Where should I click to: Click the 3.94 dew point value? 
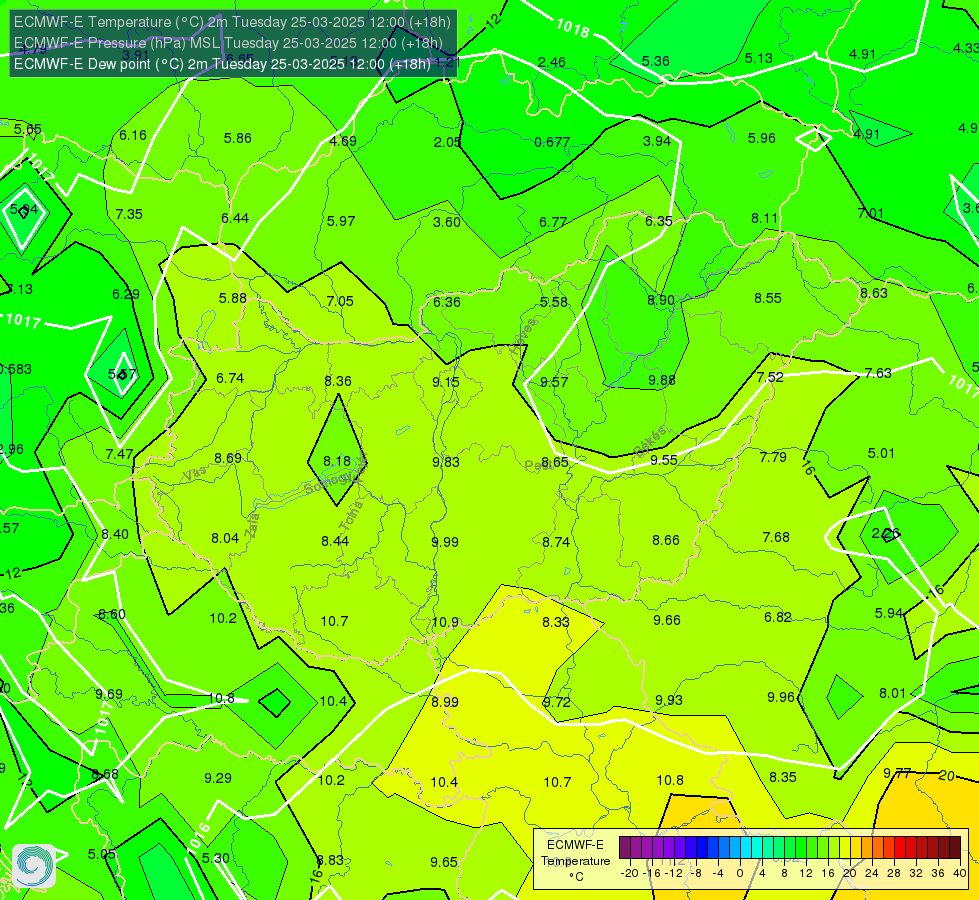click(x=657, y=141)
